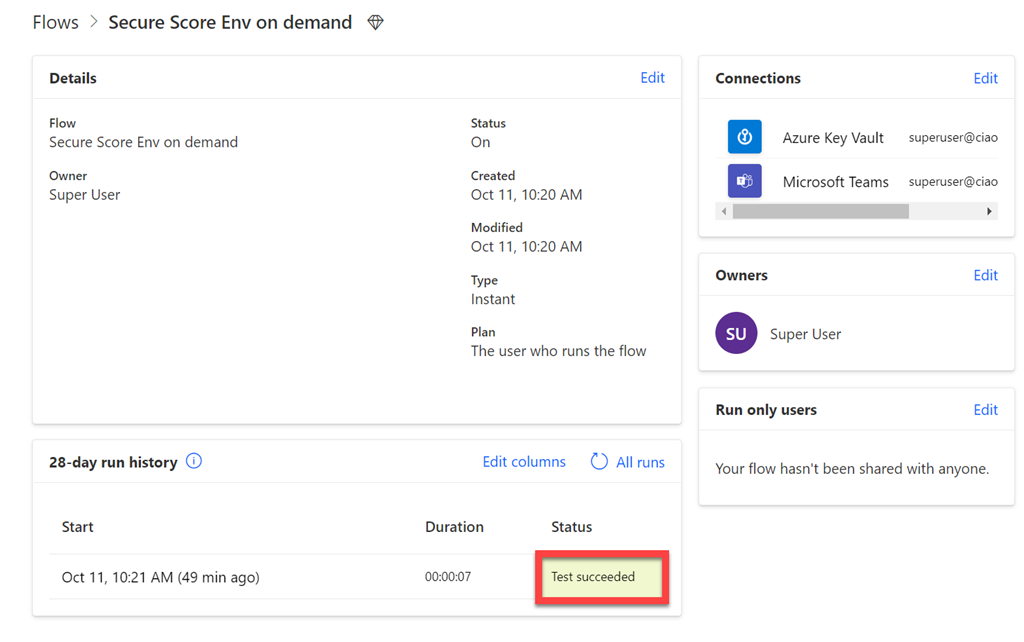View All runs of the flow

click(640, 462)
